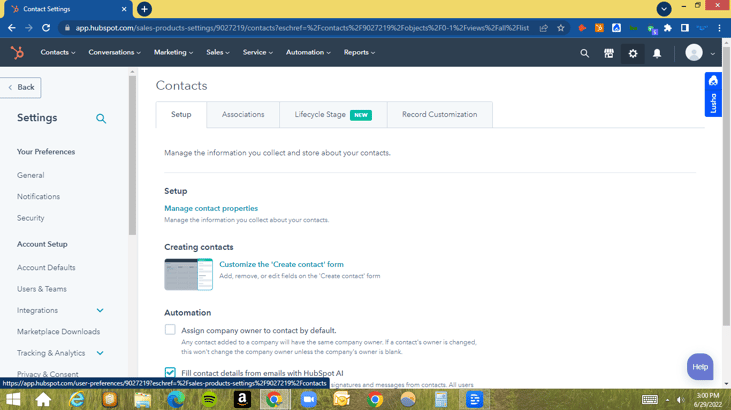Screen dimensions: 731x410
Task: Expand the Integrations sidebar section
Action: 100,311
